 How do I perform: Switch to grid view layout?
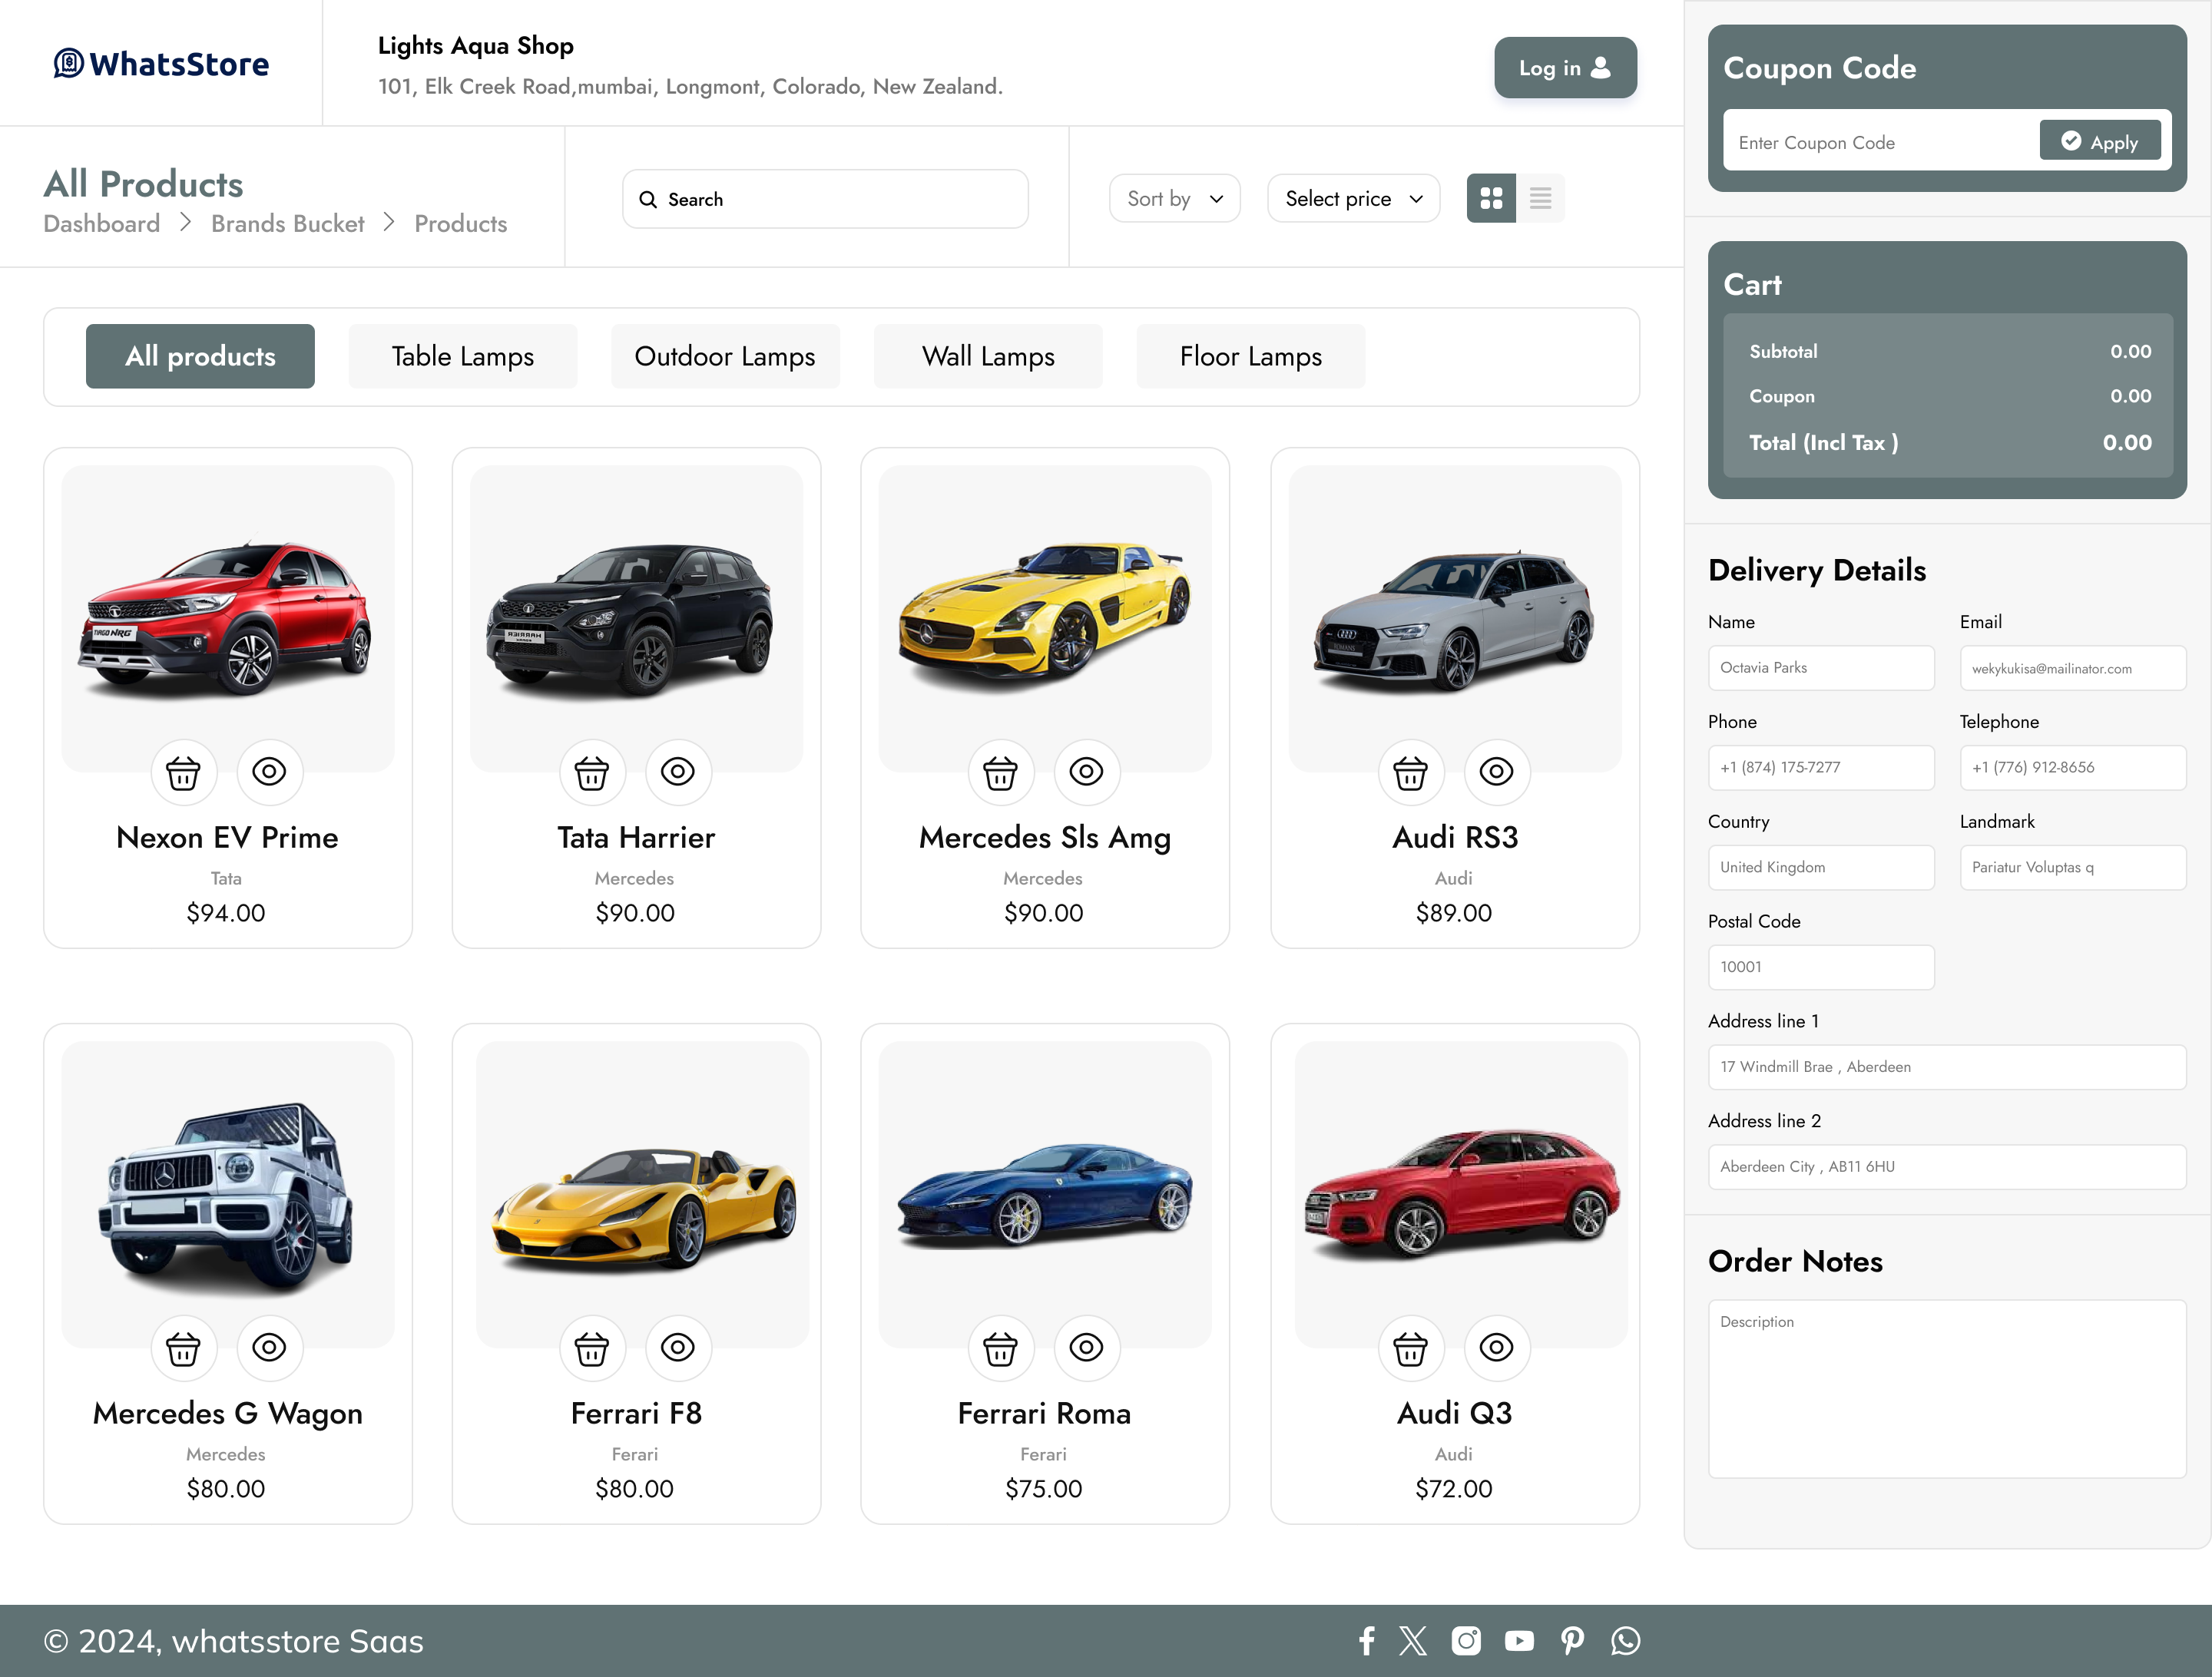(x=1491, y=198)
